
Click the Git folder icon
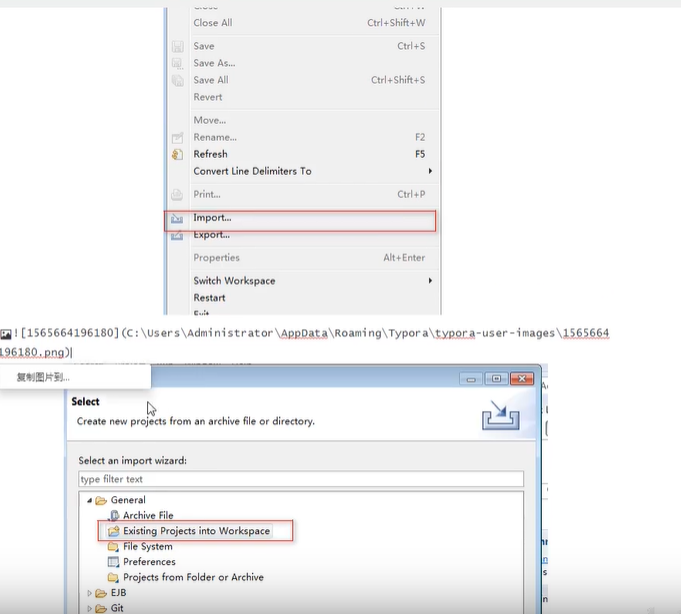coord(101,608)
